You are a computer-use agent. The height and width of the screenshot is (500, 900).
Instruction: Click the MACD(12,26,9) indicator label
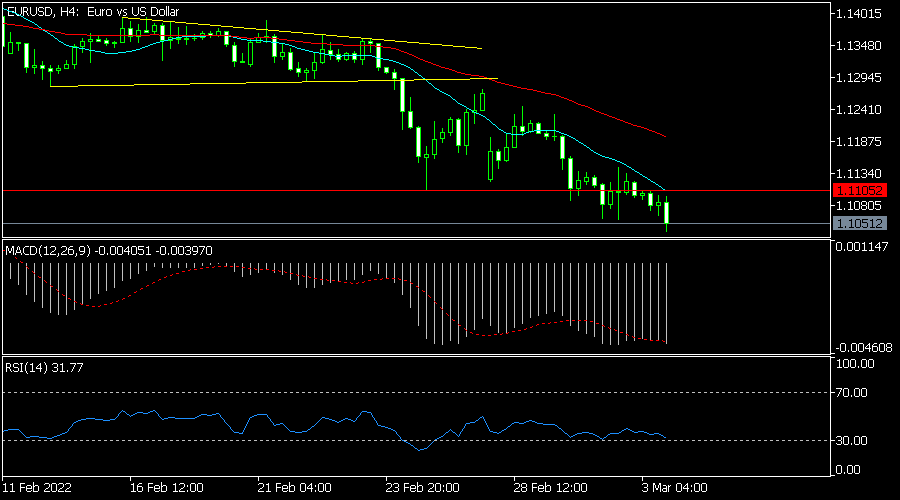pos(108,251)
